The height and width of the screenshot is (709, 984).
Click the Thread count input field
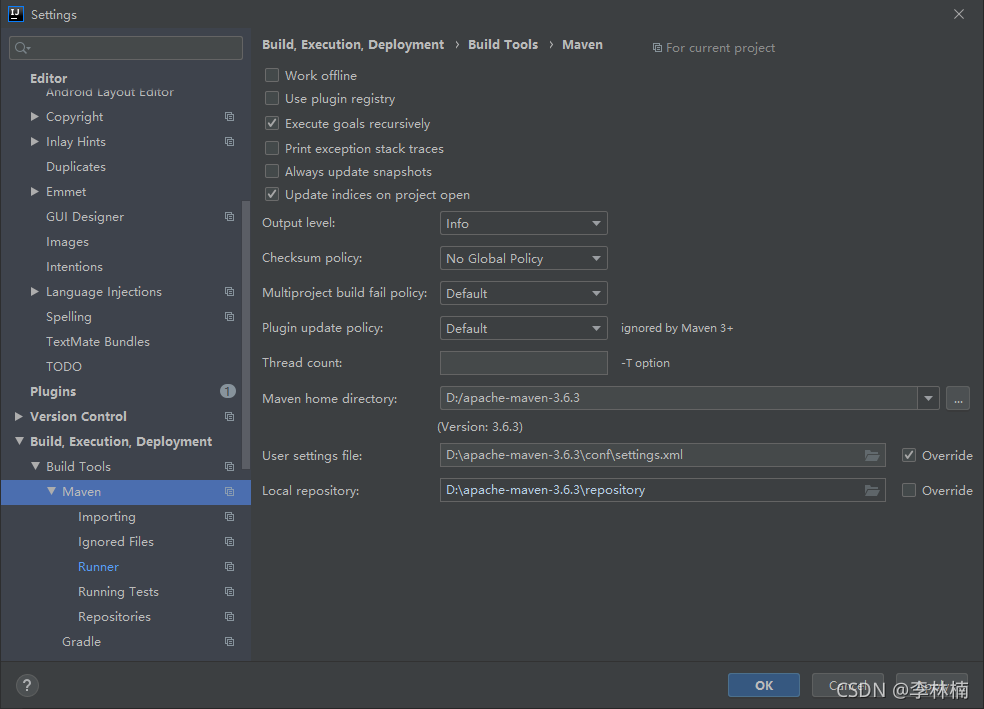pyautogui.click(x=523, y=363)
